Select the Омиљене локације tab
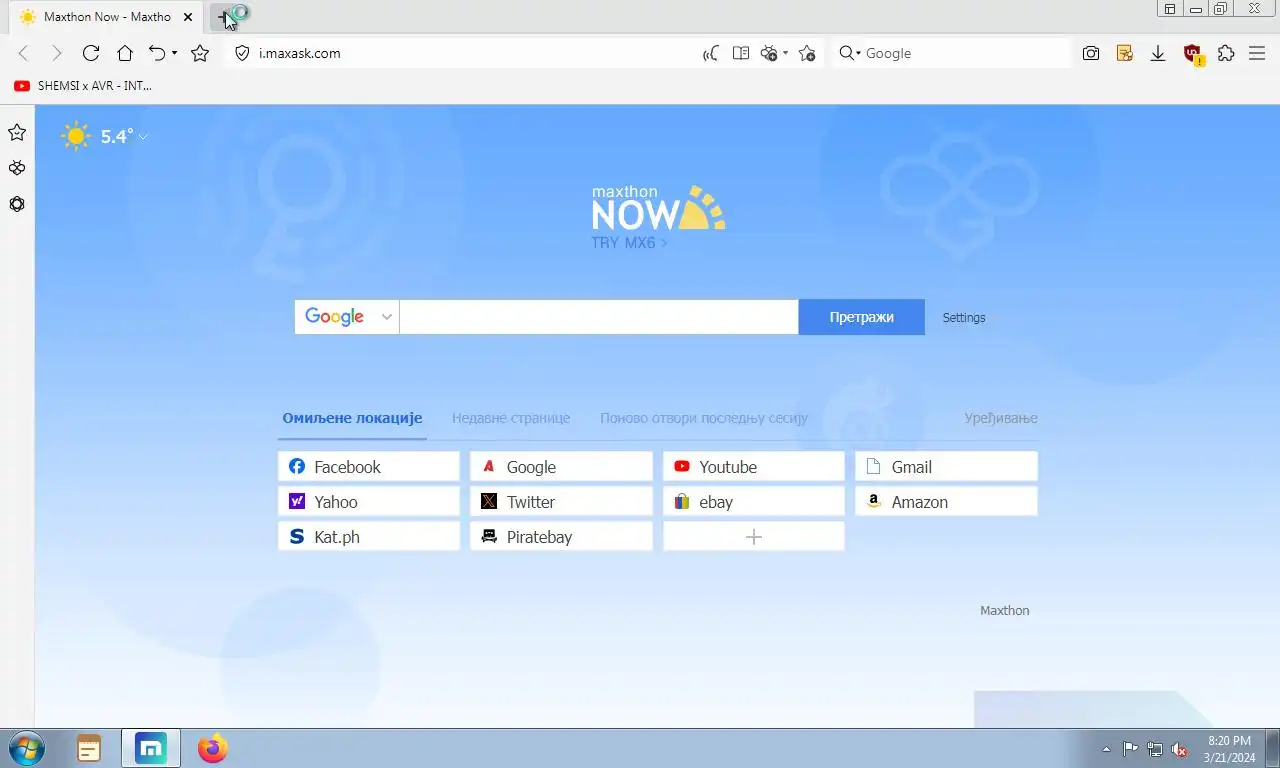This screenshot has height=768, width=1280. (352, 418)
